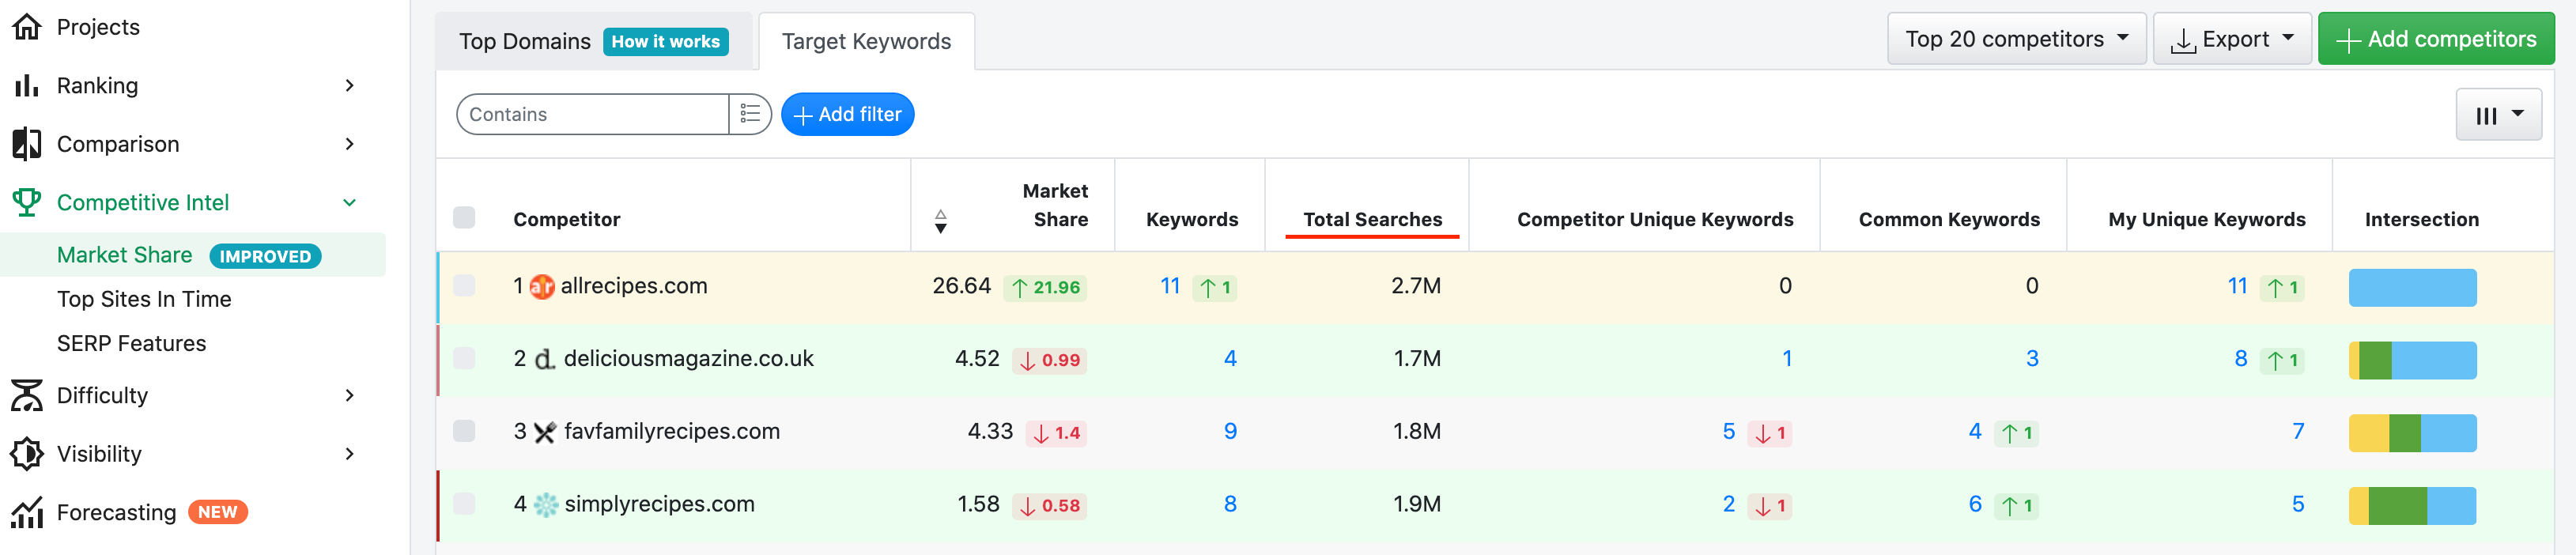Image resolution: width=2576 pixels, height=555 pixels.
Task: Click the deliciousmagazine.co.uk intersection bar
Action: 2412,360
